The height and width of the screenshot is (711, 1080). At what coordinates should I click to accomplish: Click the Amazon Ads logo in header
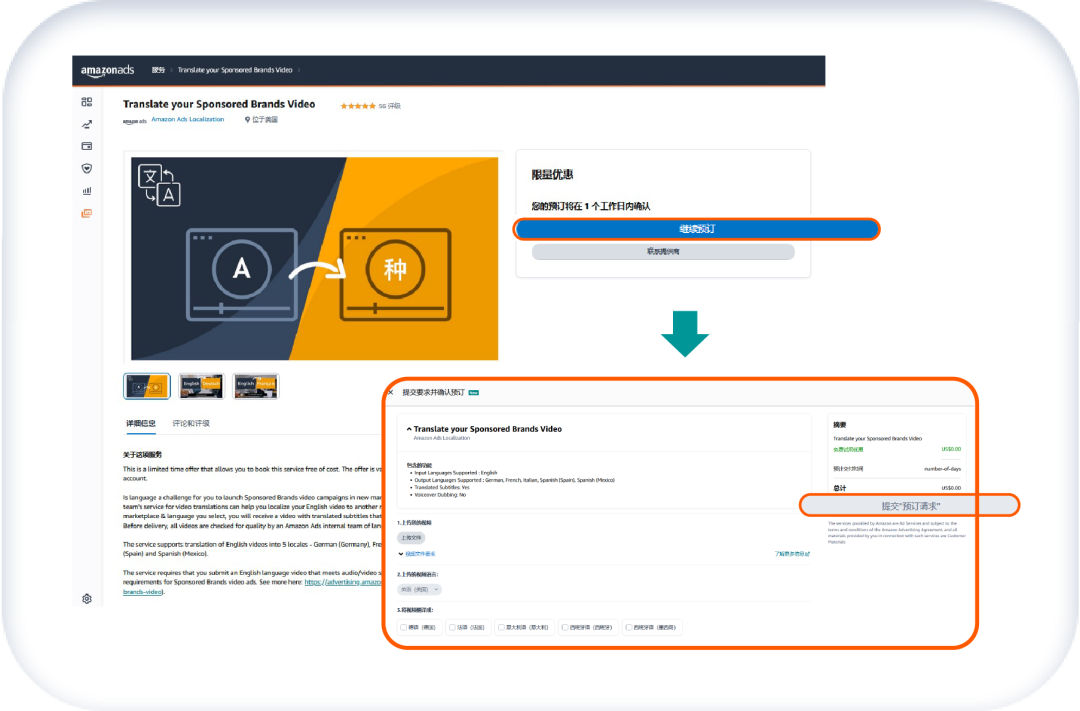click(x=107, y=70)
